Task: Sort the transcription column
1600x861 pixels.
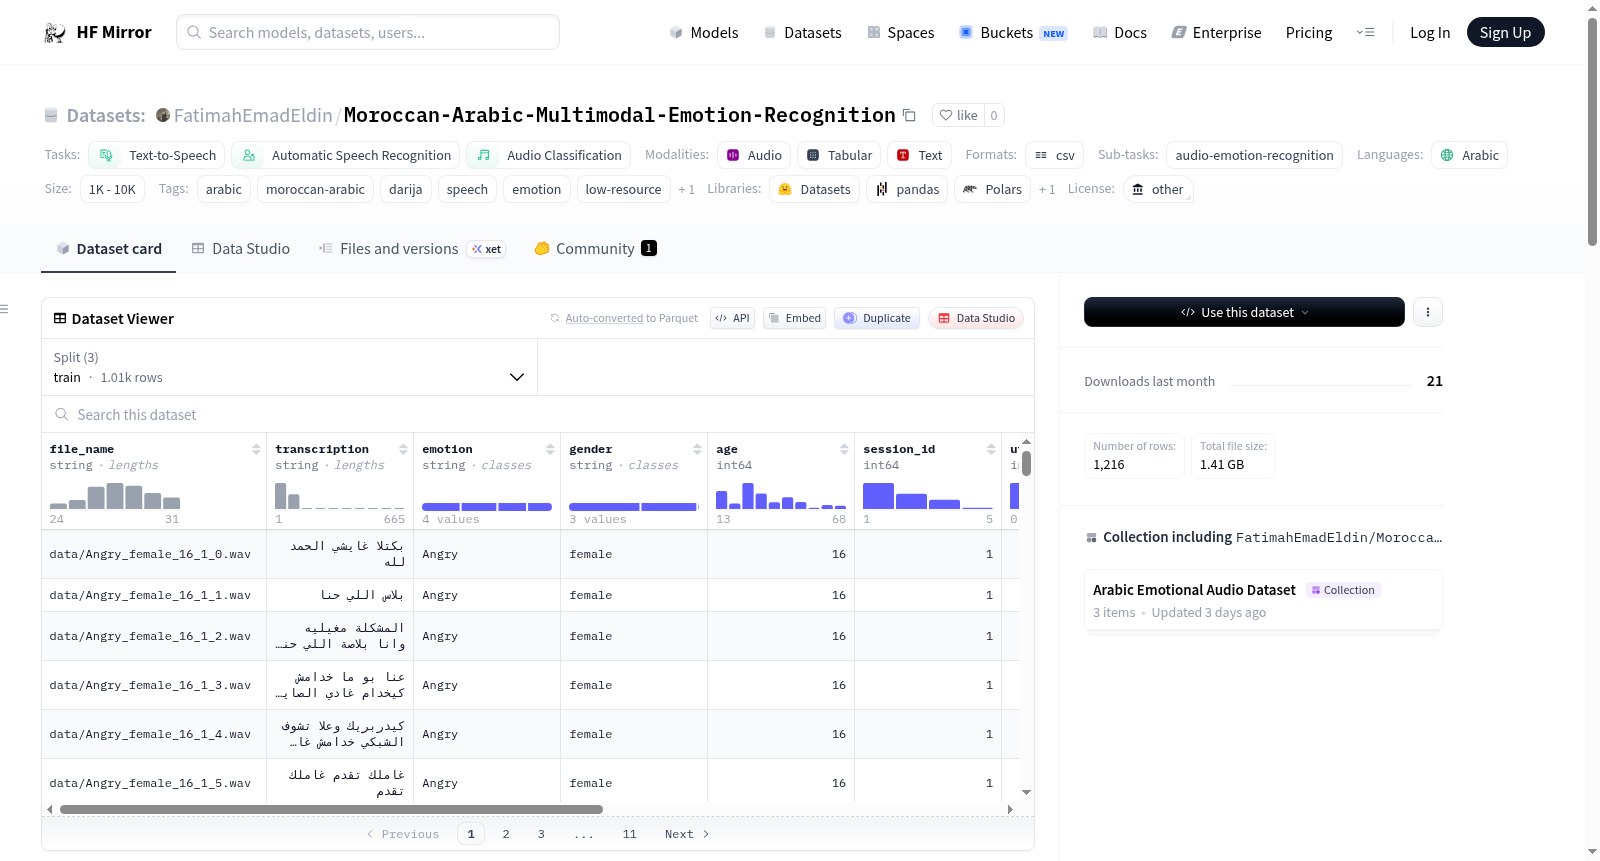Action: click(403, 449)
